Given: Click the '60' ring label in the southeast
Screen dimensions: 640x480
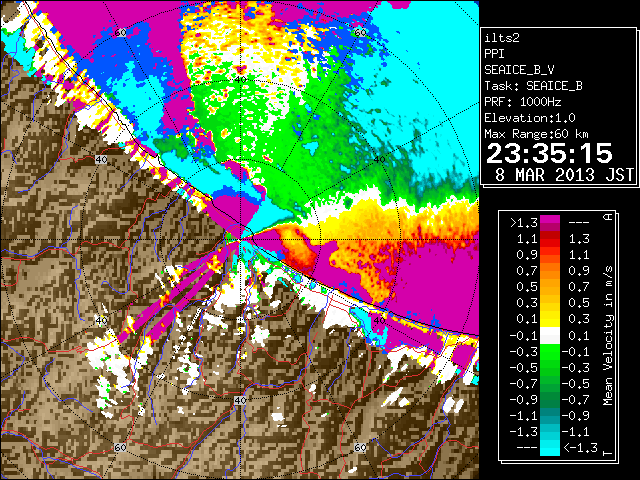Looking at the screenshot, I should pyautogui.click(x=360, y=447).
